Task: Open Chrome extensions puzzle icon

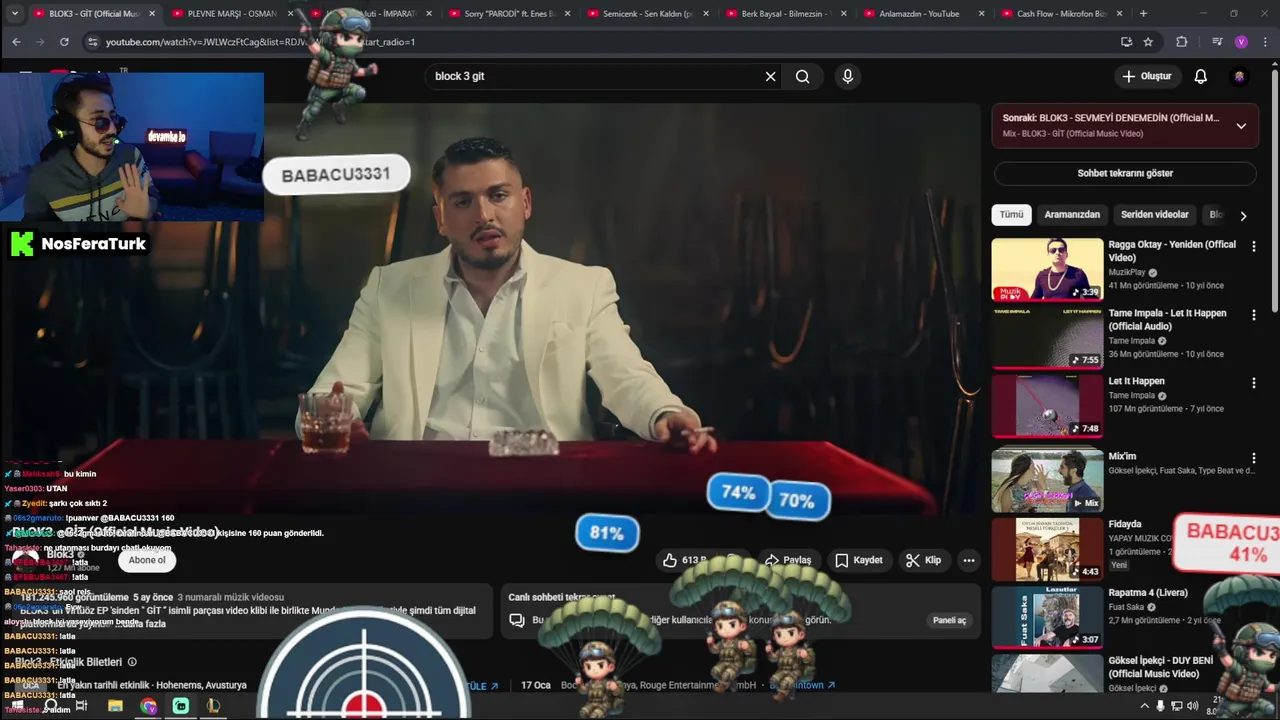Action: 1181,42
